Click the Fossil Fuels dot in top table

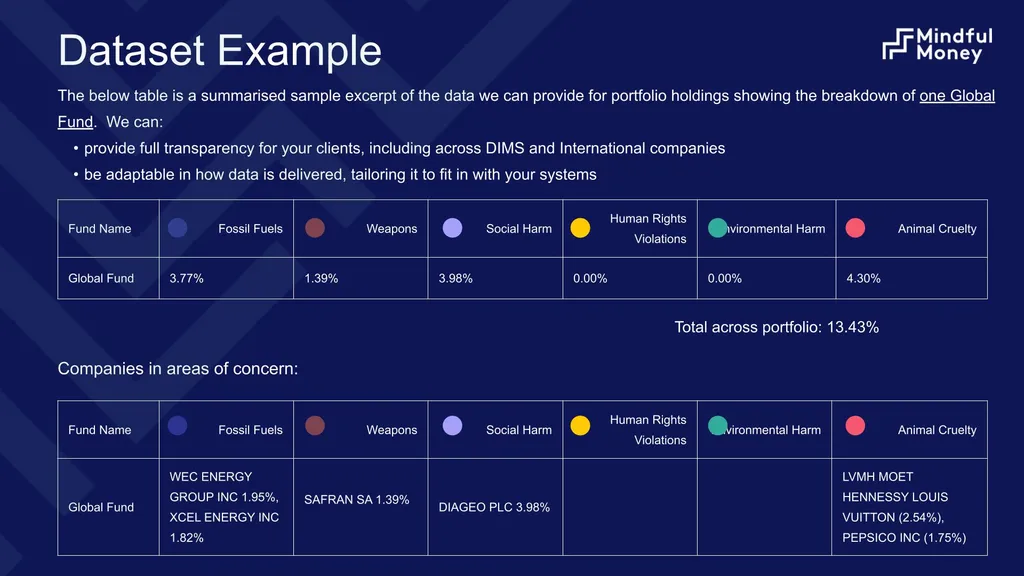click(x=178, y=228)
